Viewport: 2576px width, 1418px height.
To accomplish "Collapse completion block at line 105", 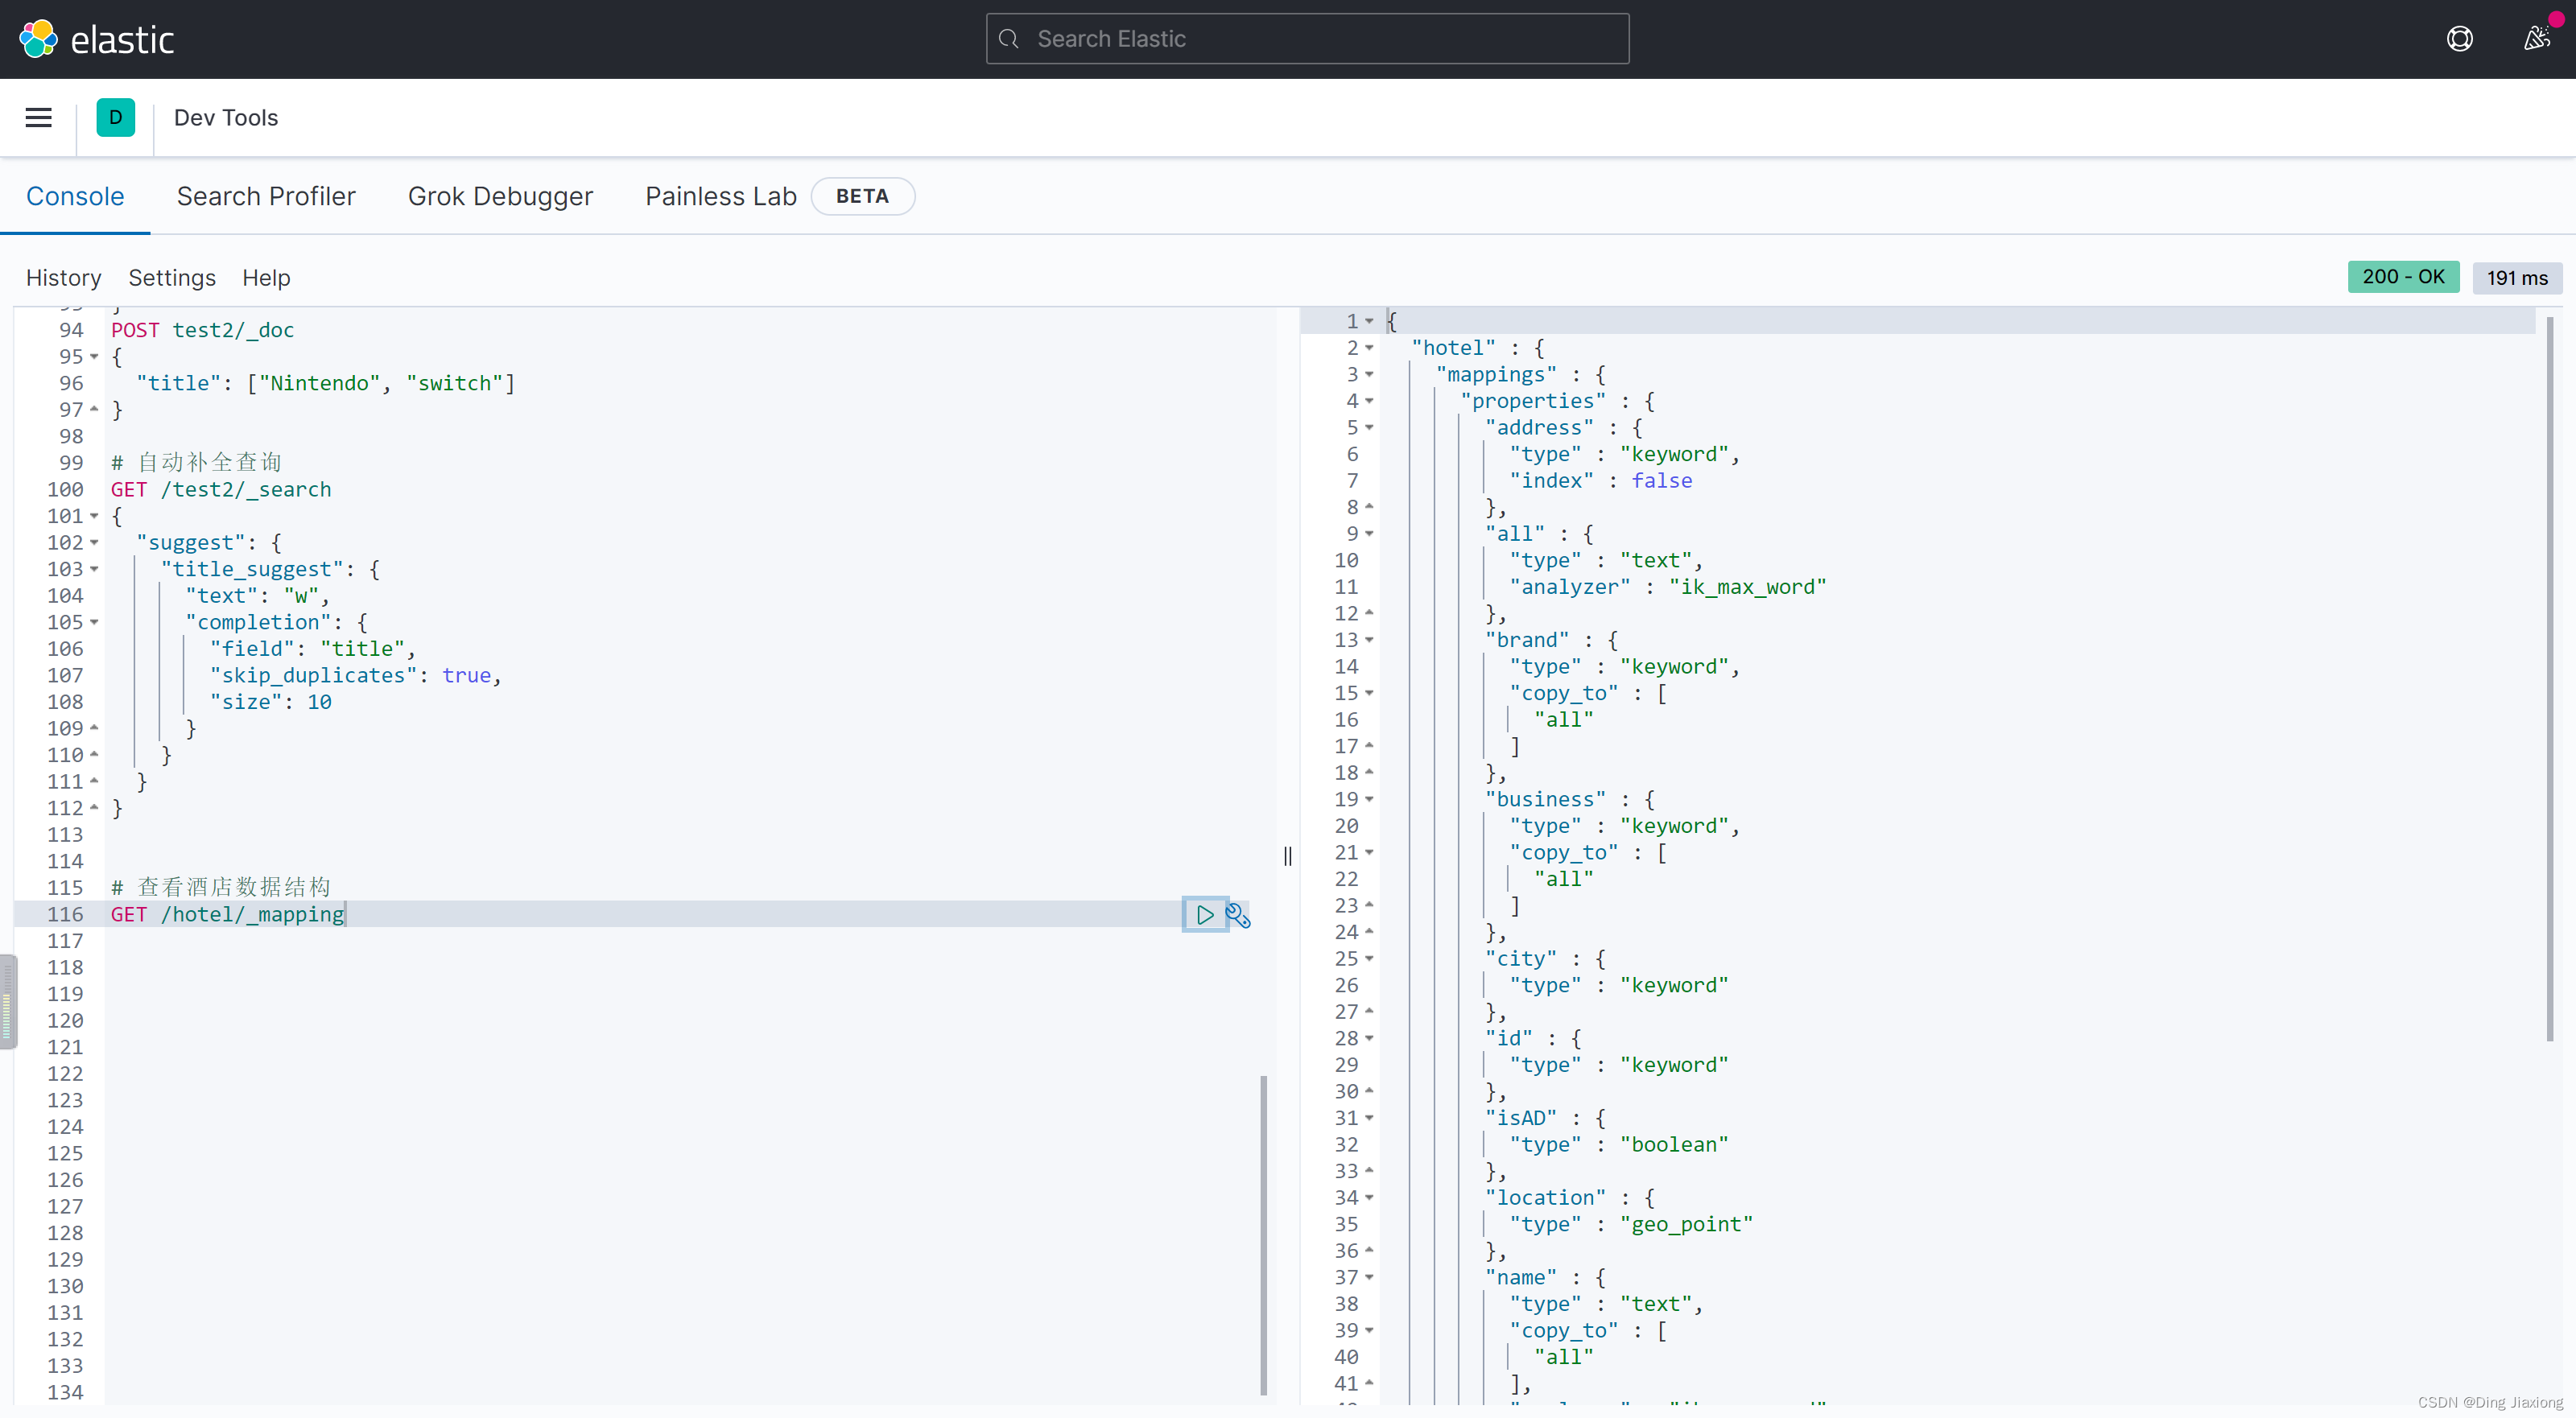I will (94, 622).
